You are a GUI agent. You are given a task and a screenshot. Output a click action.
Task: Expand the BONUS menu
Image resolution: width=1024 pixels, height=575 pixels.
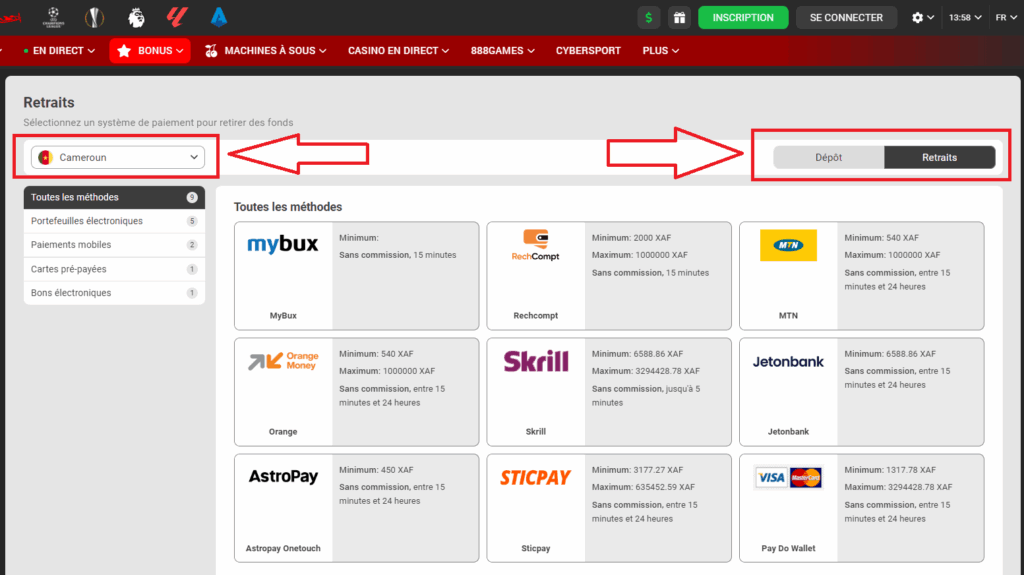coord(150,50)
